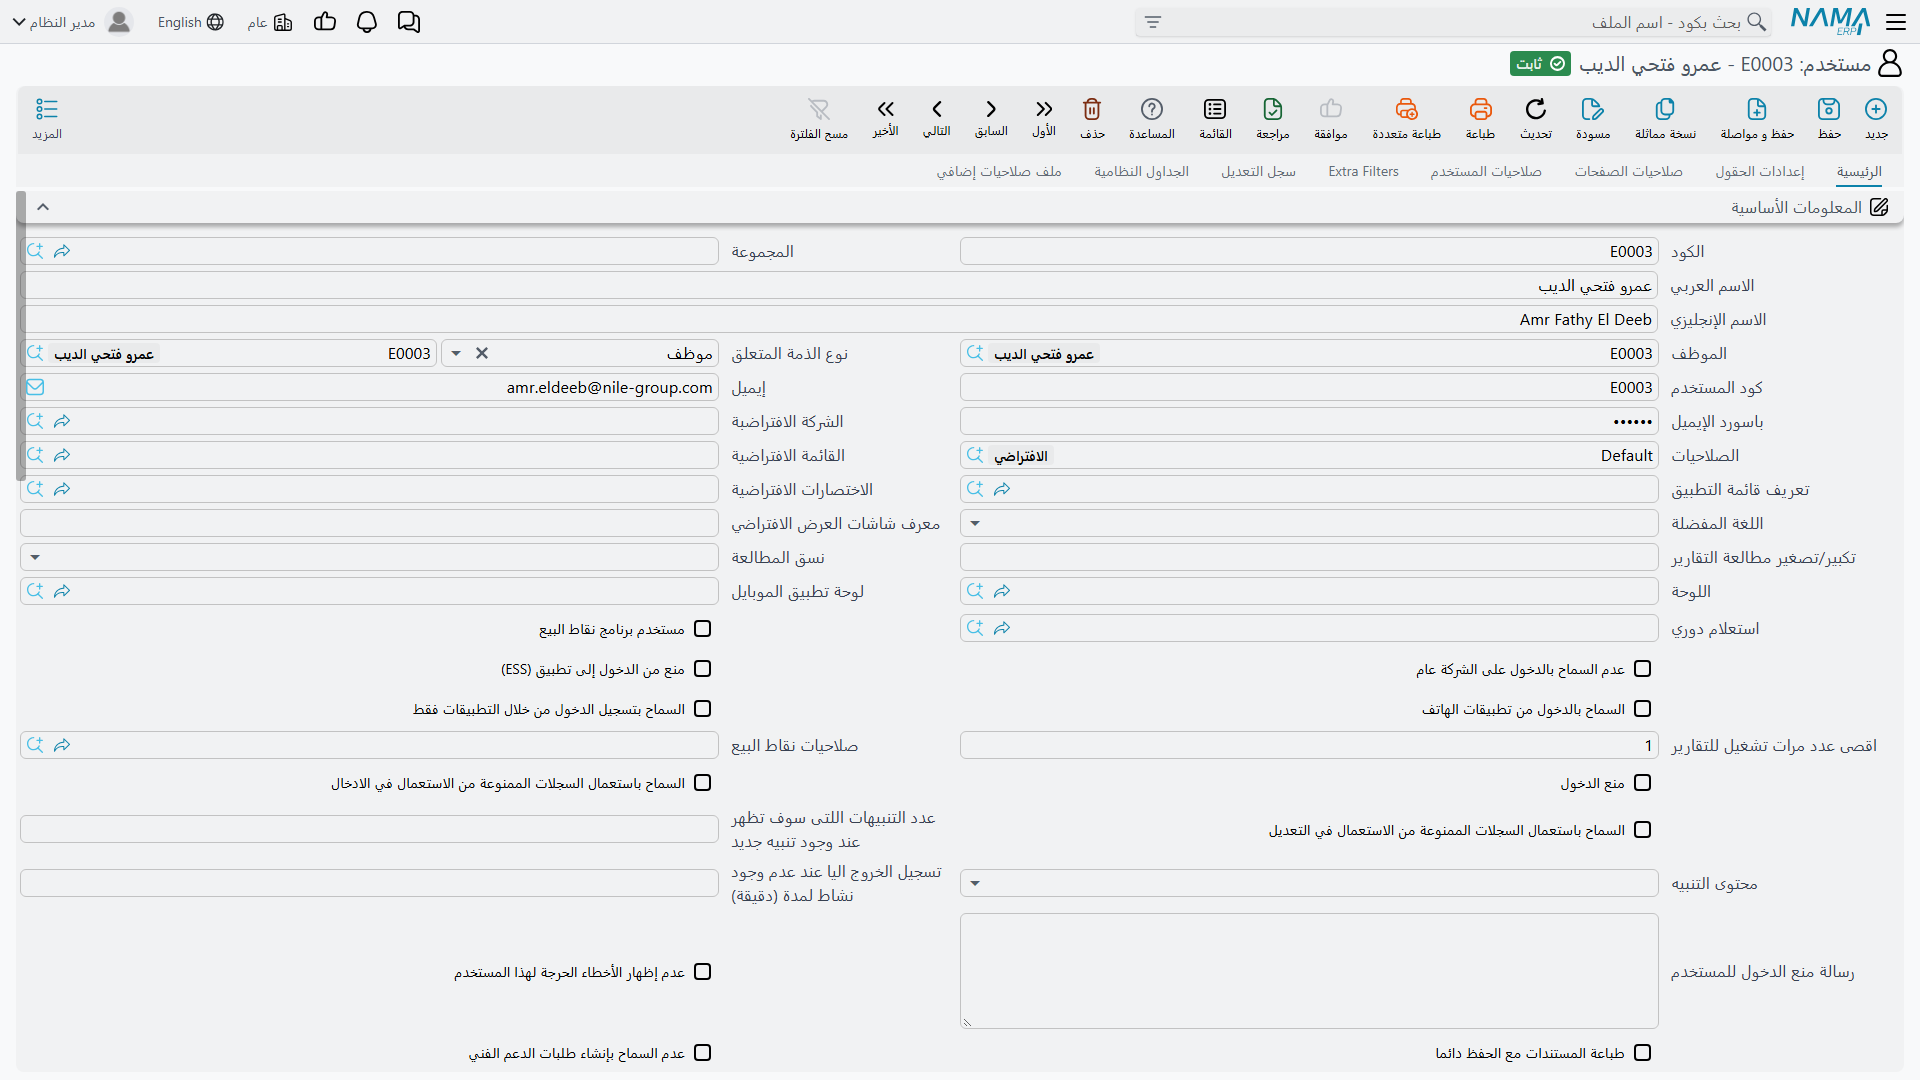The height and width of the screenshot is (1080, 1920).
Task: Open the المزيد (More) menu icon
Action: (47, 109)
